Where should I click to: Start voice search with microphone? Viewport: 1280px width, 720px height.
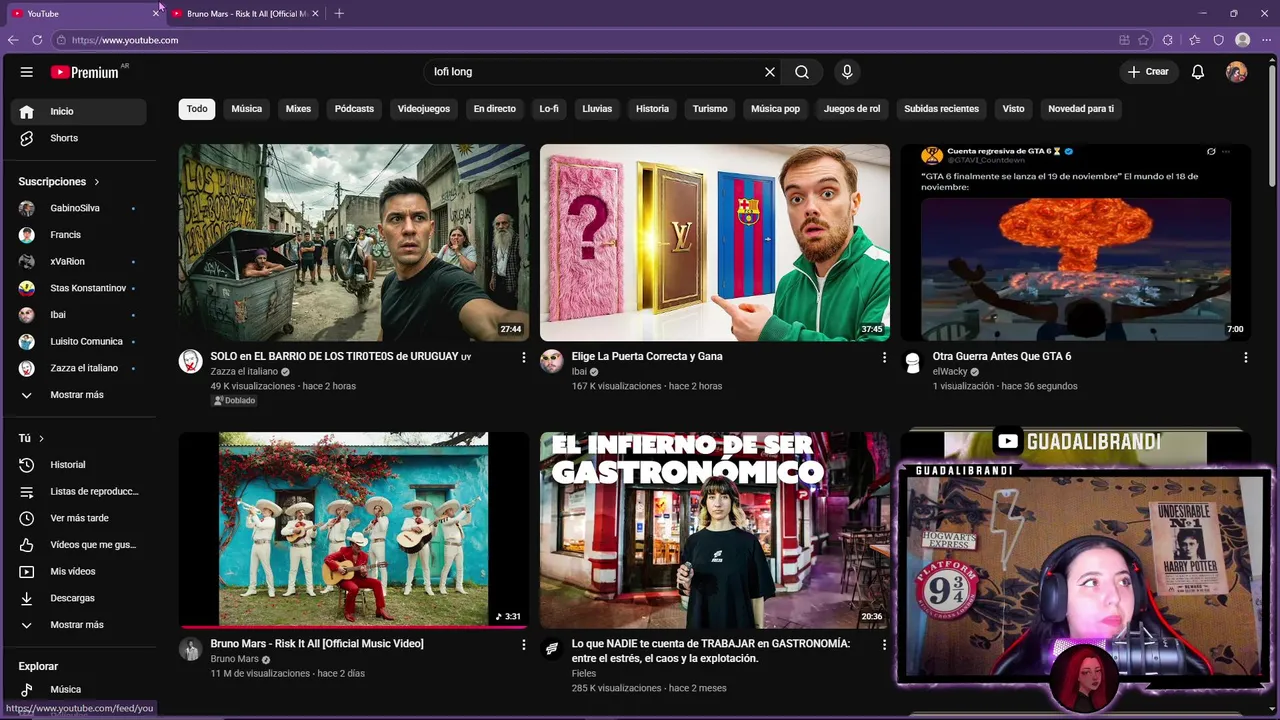pos(847,72)
